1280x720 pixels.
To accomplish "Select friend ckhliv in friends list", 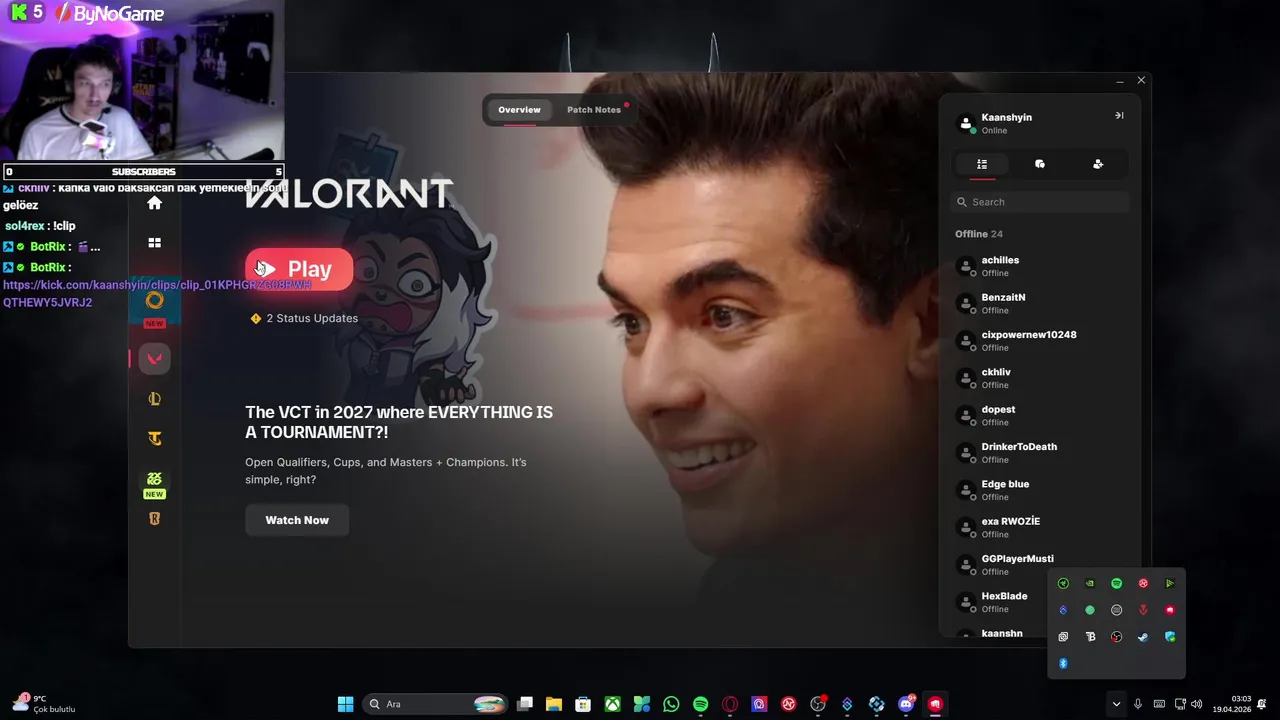I will [1040, 378].
